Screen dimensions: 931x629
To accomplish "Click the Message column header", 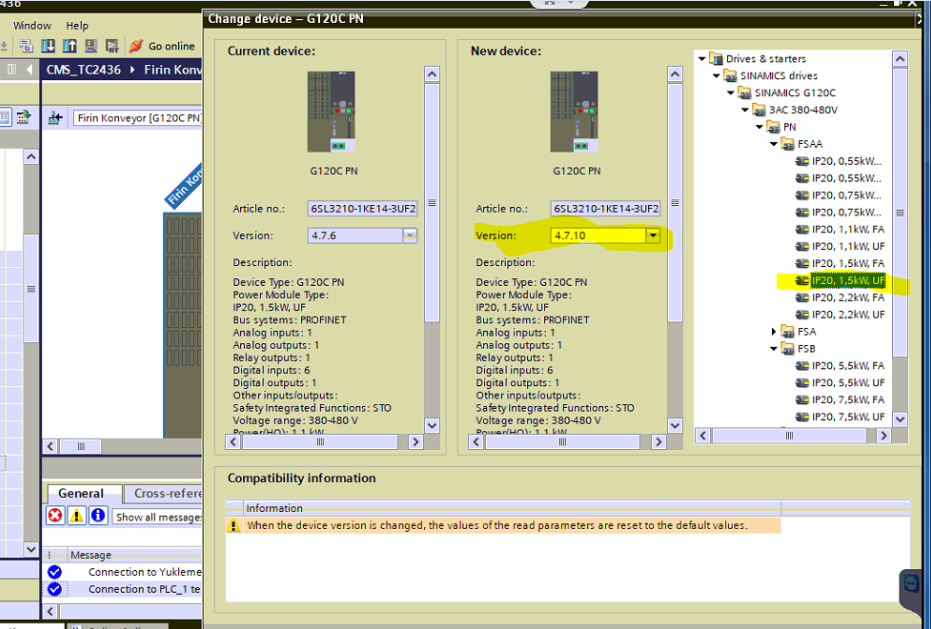I will [x=135, y=555].
